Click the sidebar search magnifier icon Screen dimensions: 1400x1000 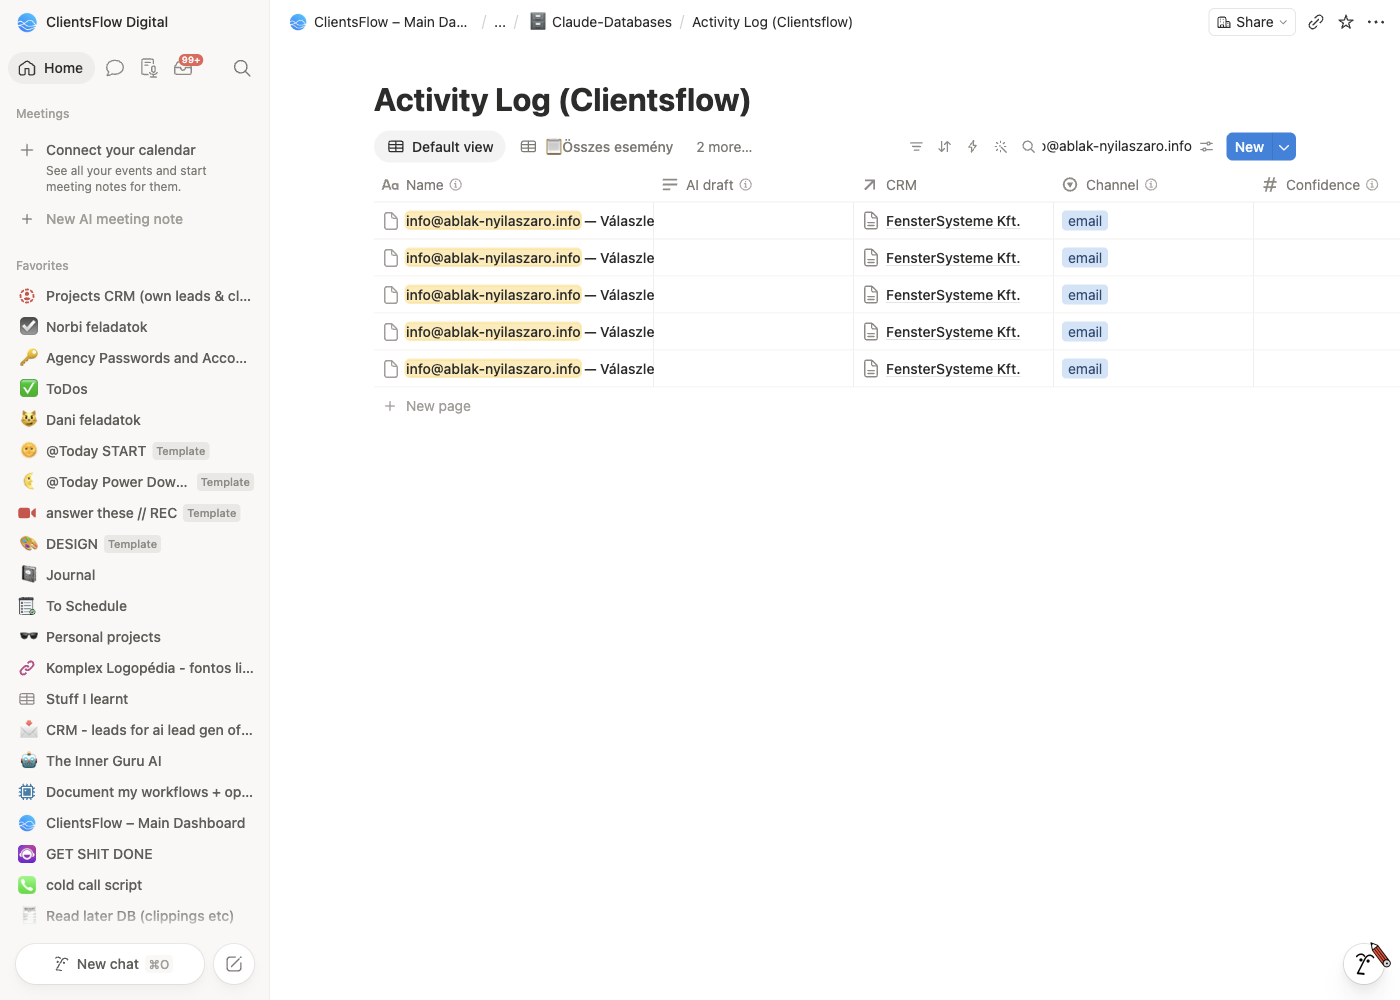242,68
